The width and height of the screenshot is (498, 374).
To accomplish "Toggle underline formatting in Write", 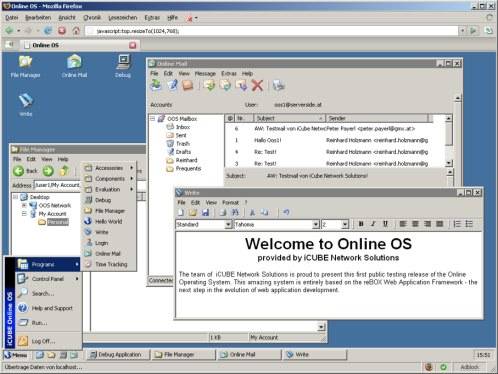I will click(x=385, y=224).
